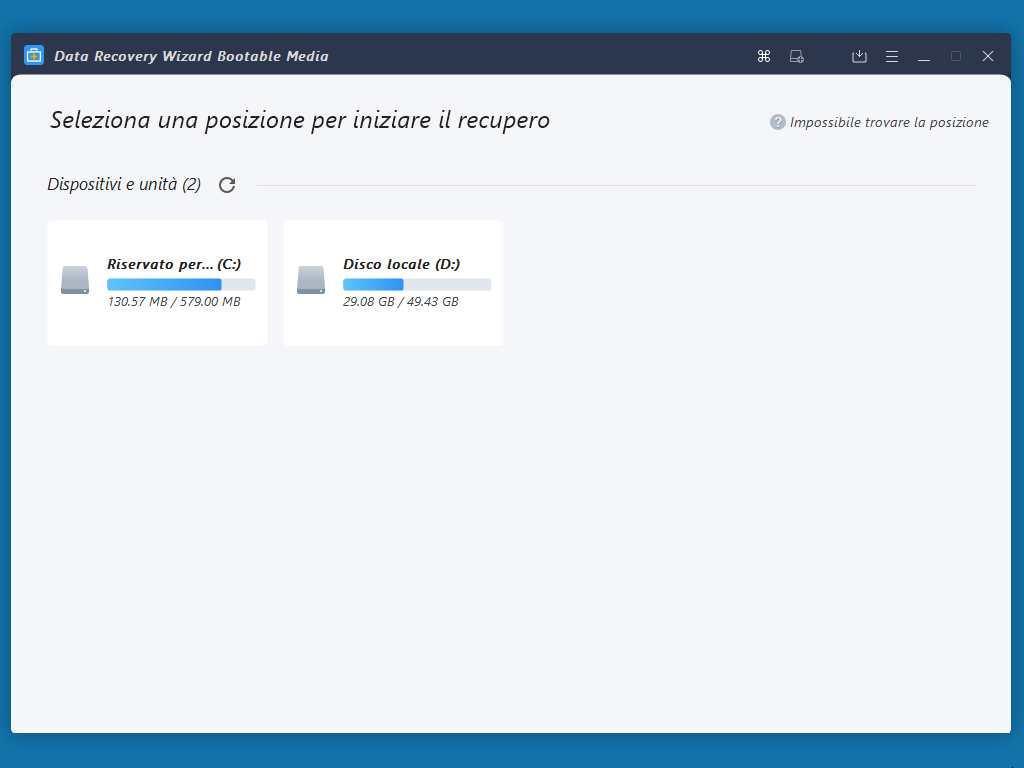Click the usage bar of drive C:
This screenshot has height=768, width=1024.
pos(181,284)
